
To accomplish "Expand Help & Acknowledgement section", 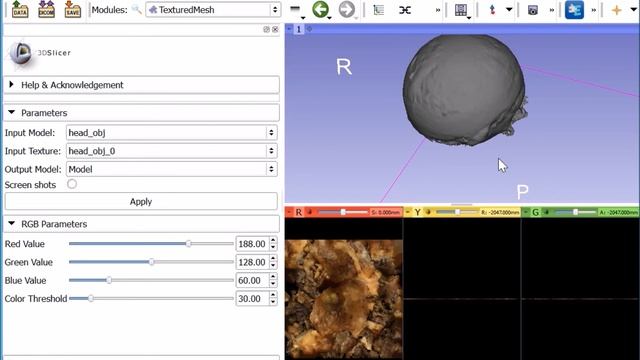I will (141, 85).
